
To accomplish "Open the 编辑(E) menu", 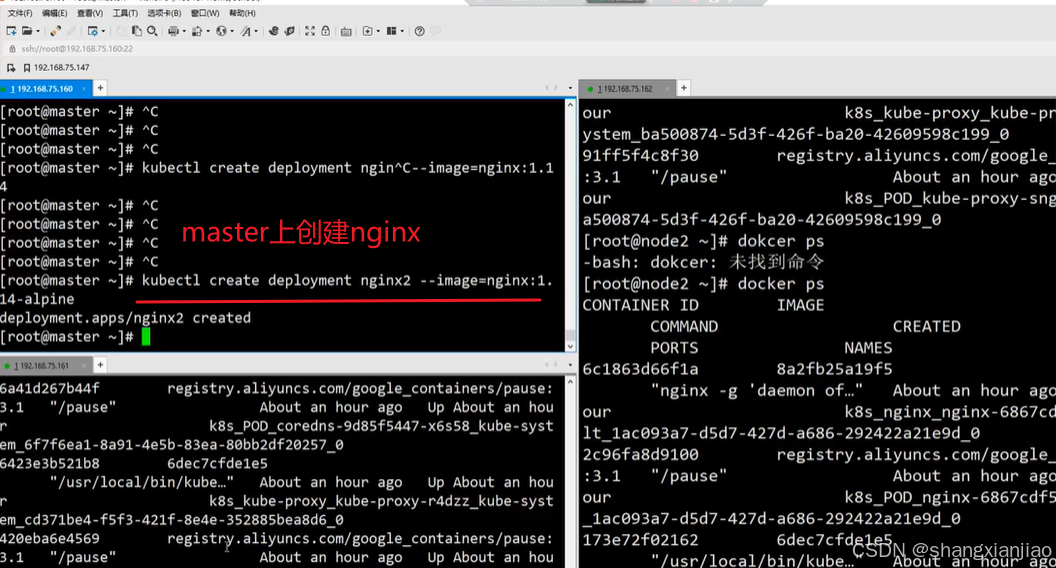I will (x=55, y=13).
